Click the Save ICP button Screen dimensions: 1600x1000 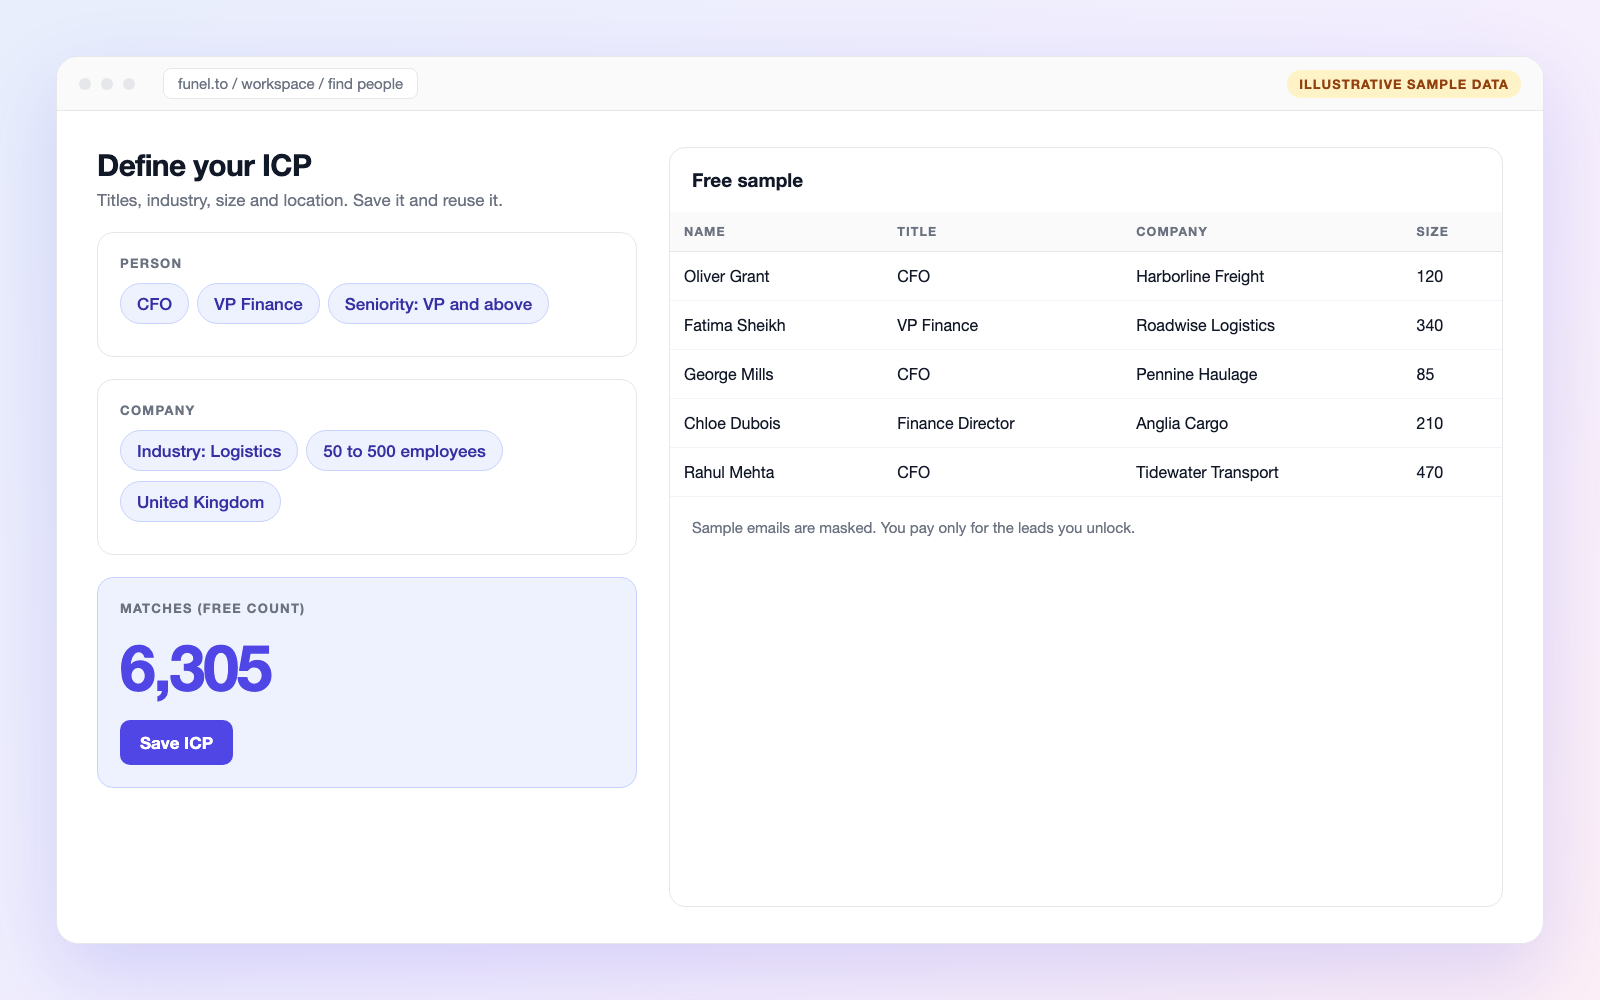176,742
